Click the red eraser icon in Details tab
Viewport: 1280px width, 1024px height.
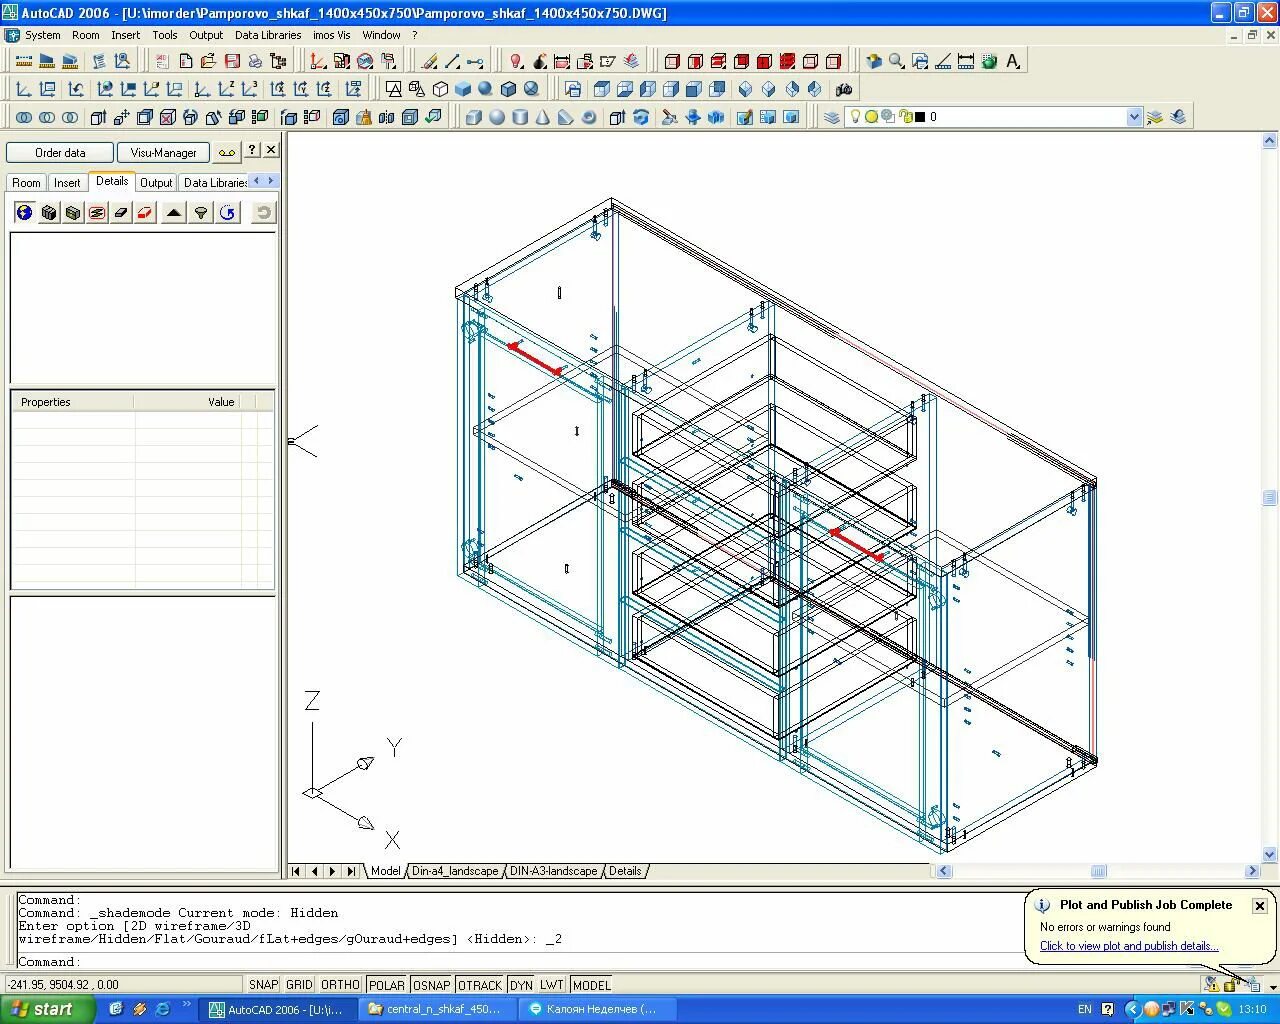click(145, 212)
